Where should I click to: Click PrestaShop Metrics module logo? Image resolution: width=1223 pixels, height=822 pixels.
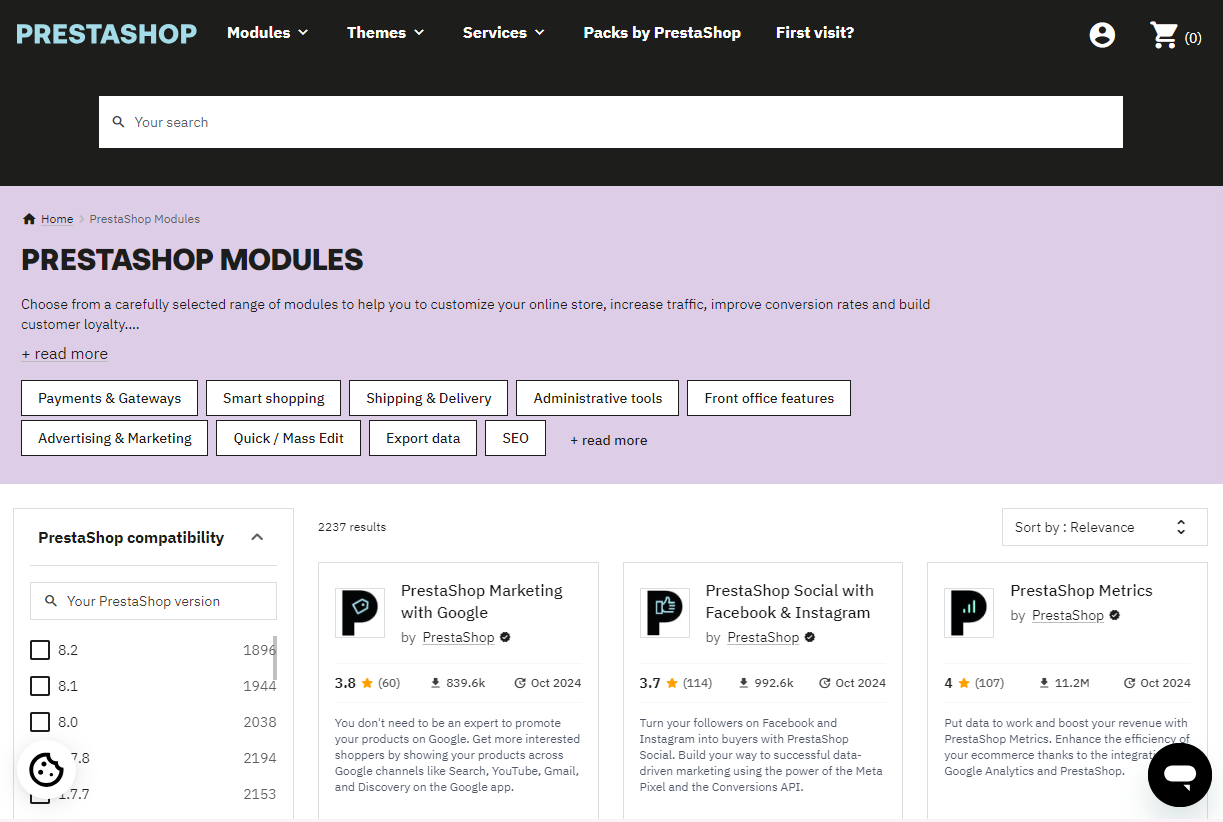(x=969, y=613)
